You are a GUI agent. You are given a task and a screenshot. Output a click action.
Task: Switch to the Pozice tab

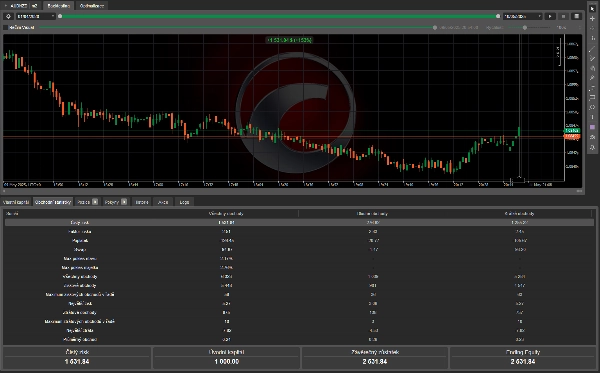point(87,202)
